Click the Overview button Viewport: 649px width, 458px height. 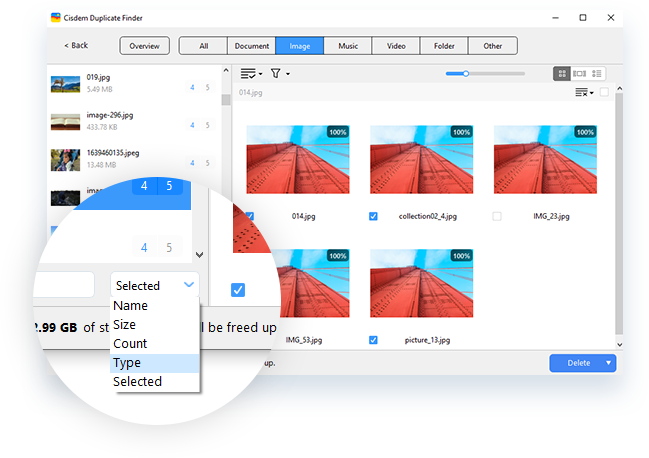(144, 45)
